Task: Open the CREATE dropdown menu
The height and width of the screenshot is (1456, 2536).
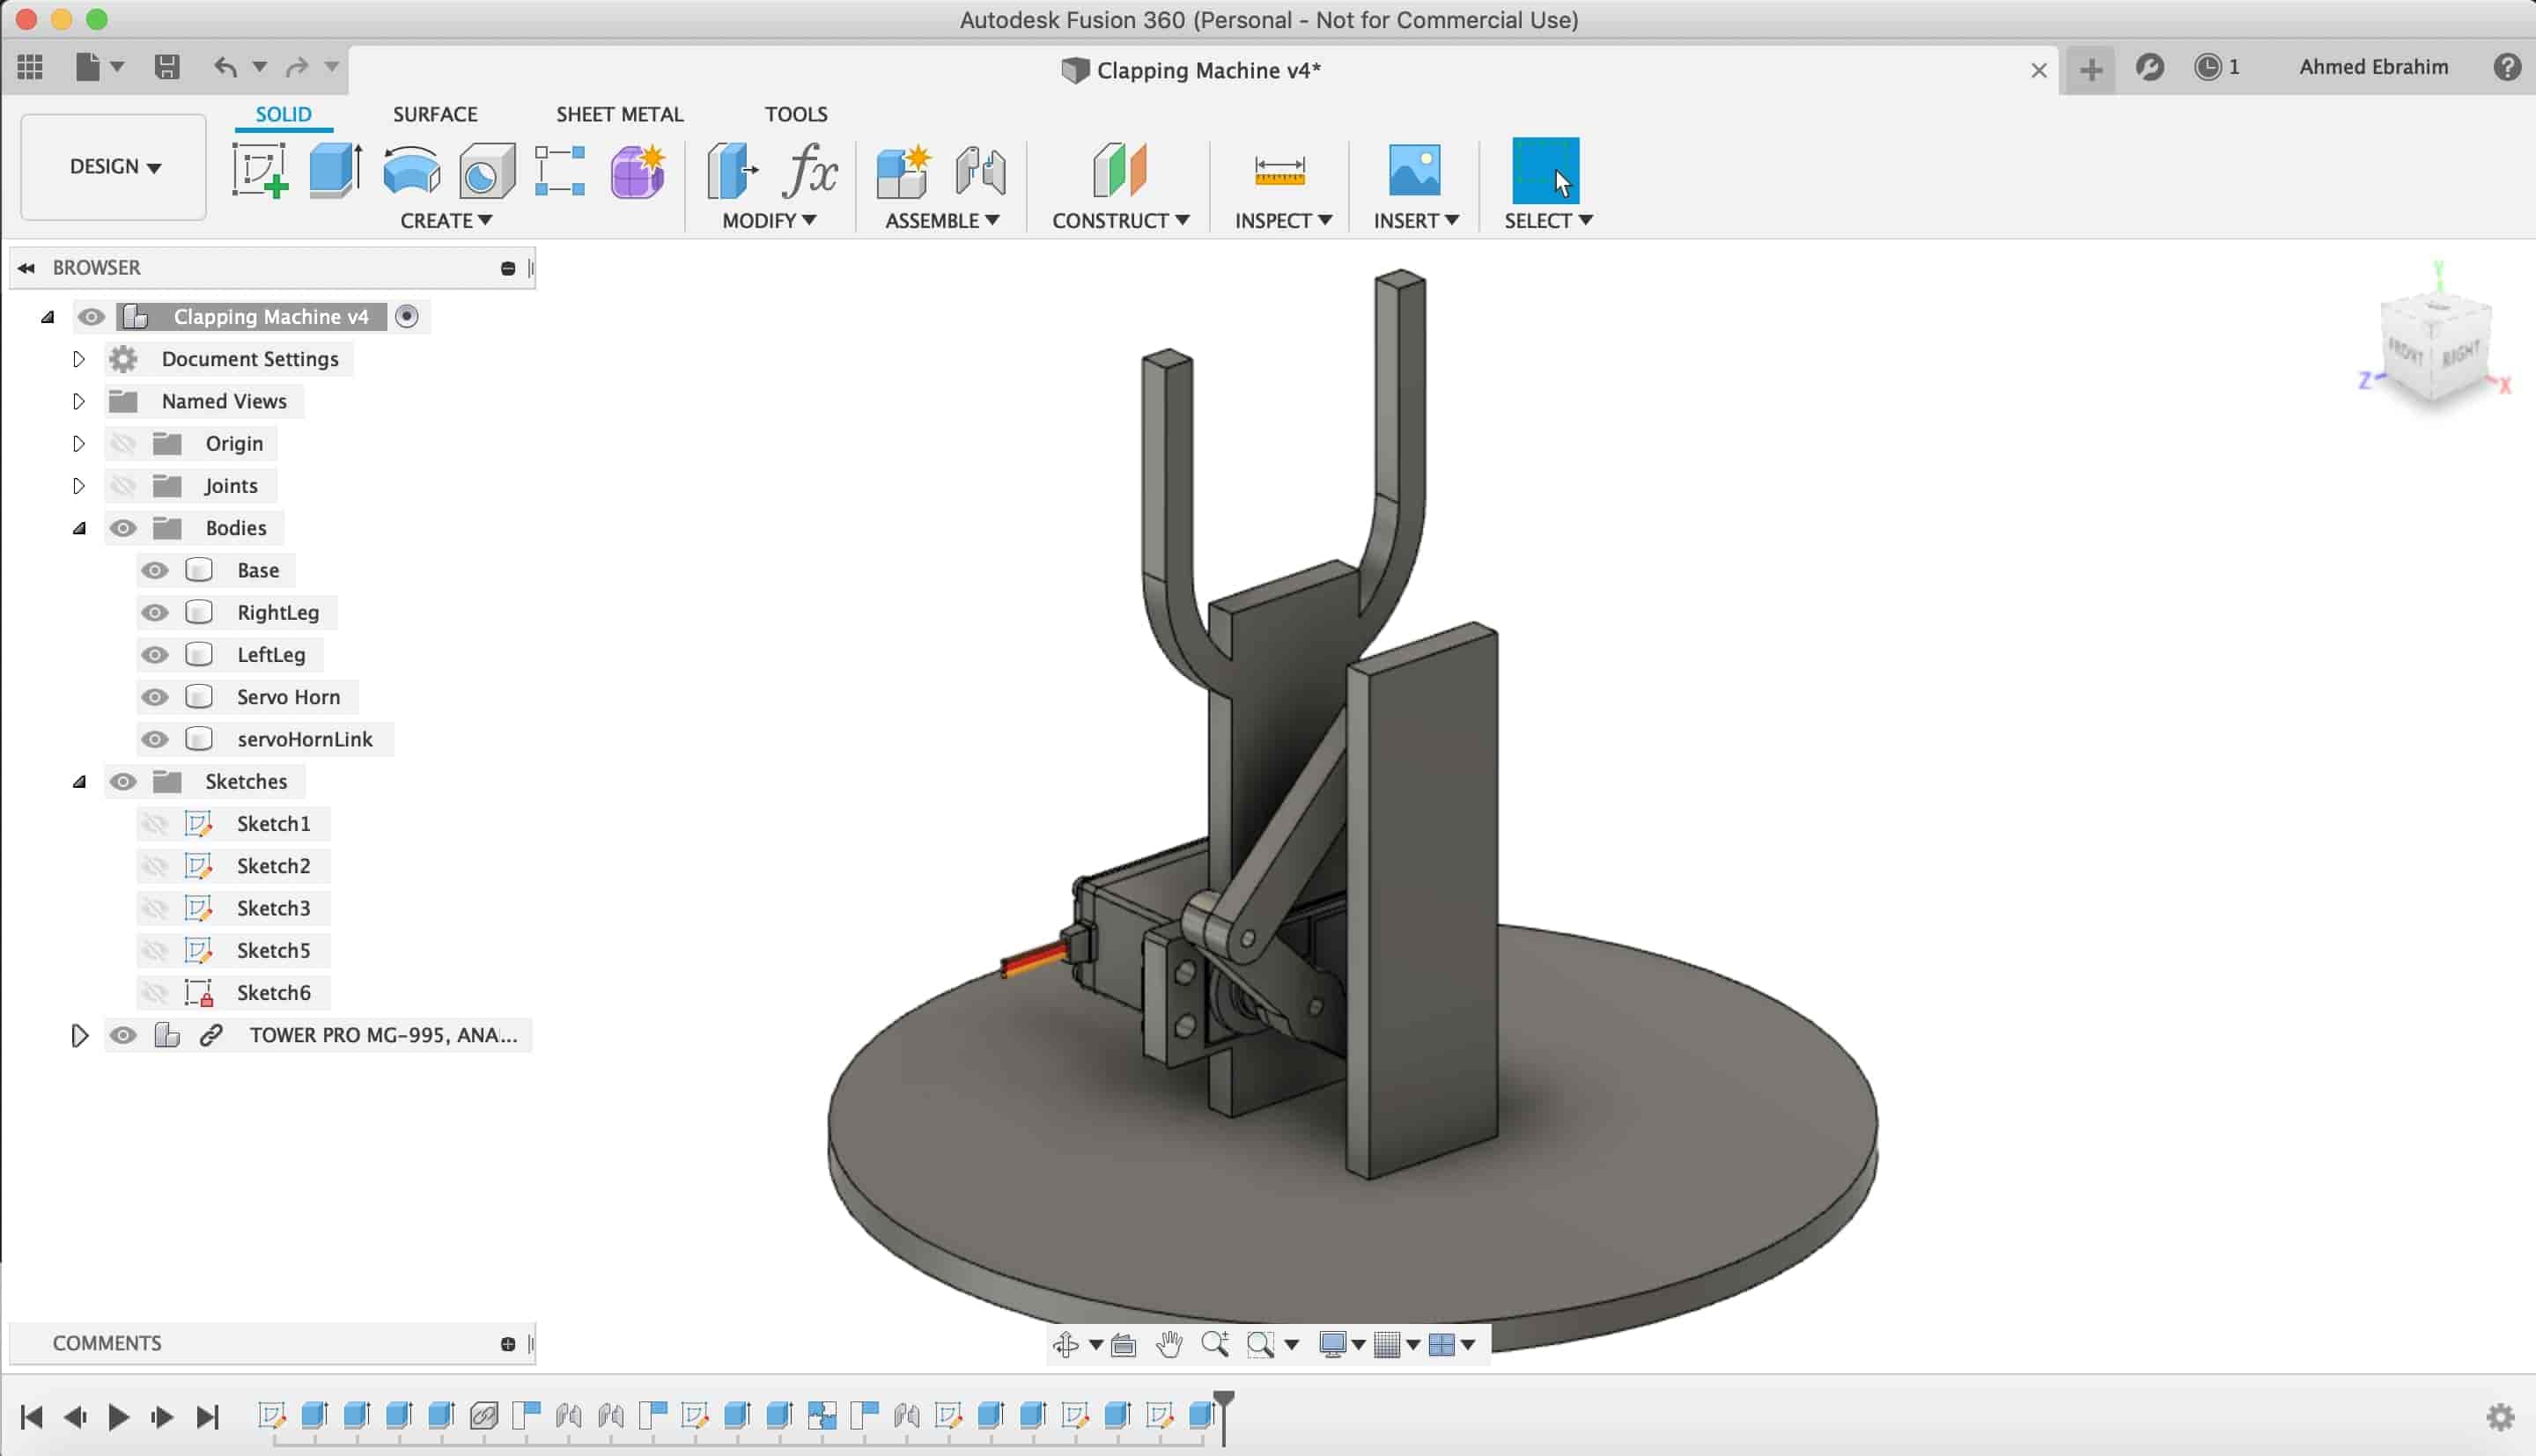Action: pyautogui.click(x=446, y=220)
